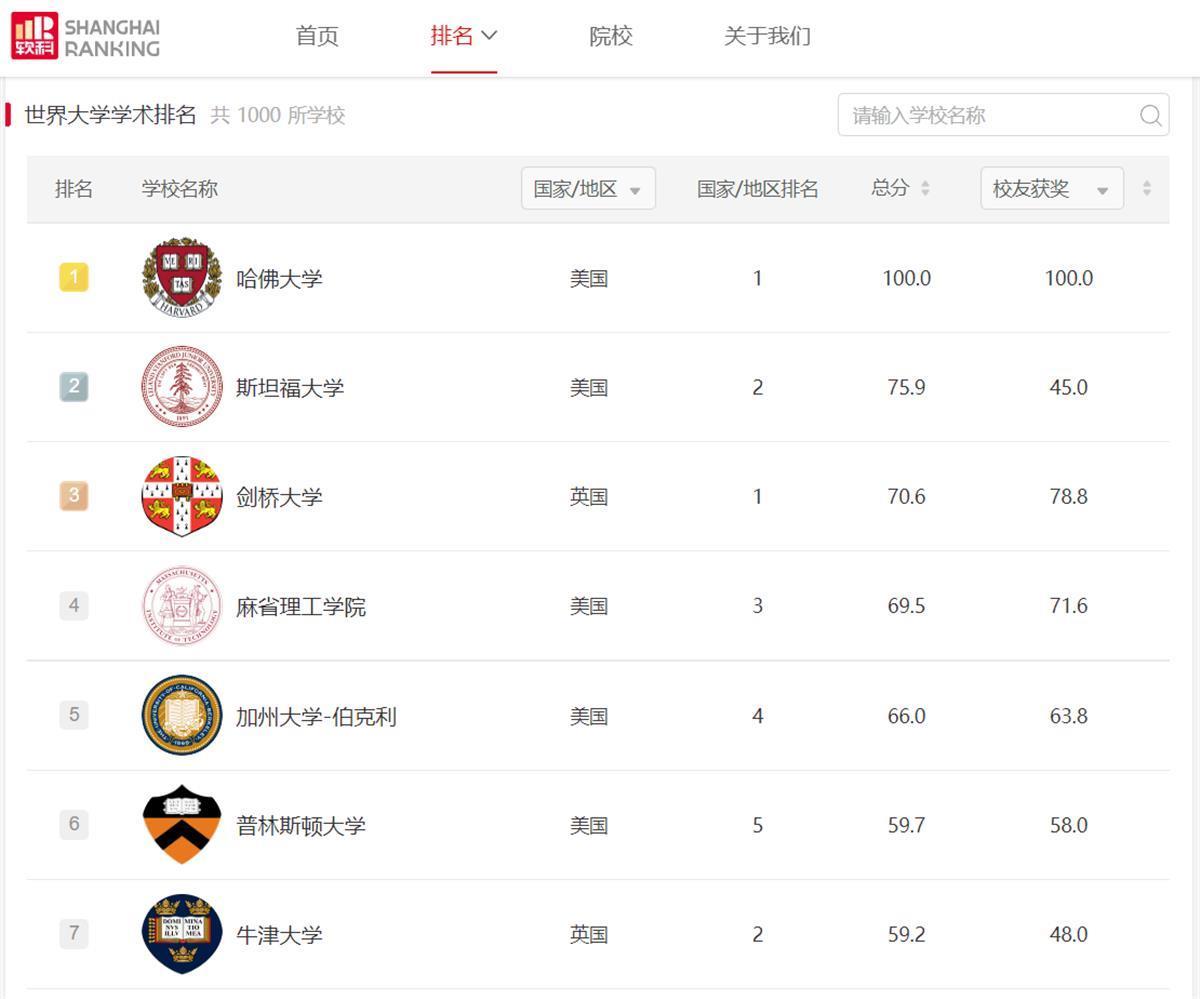Click the silver rank 2 badge
Viewport: 1200px width, 999px height.
click(74, 386)
